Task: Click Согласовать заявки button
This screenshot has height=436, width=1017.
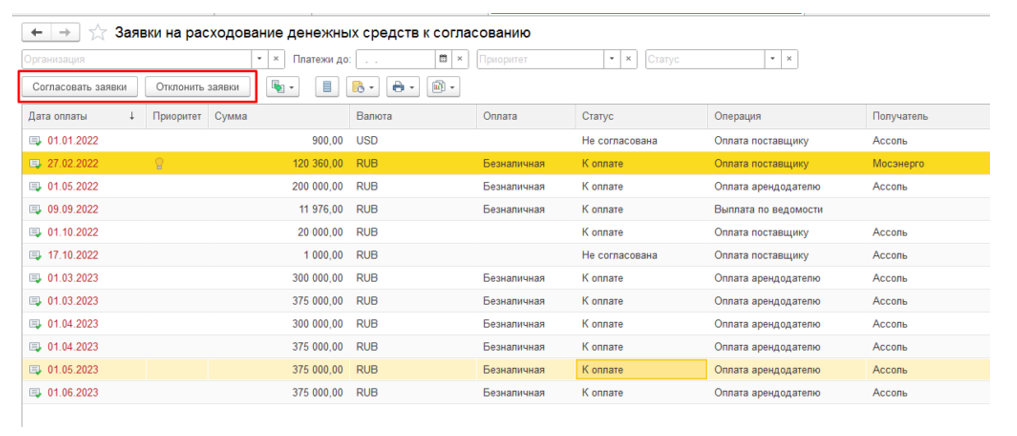Action: tap(80, 87)
